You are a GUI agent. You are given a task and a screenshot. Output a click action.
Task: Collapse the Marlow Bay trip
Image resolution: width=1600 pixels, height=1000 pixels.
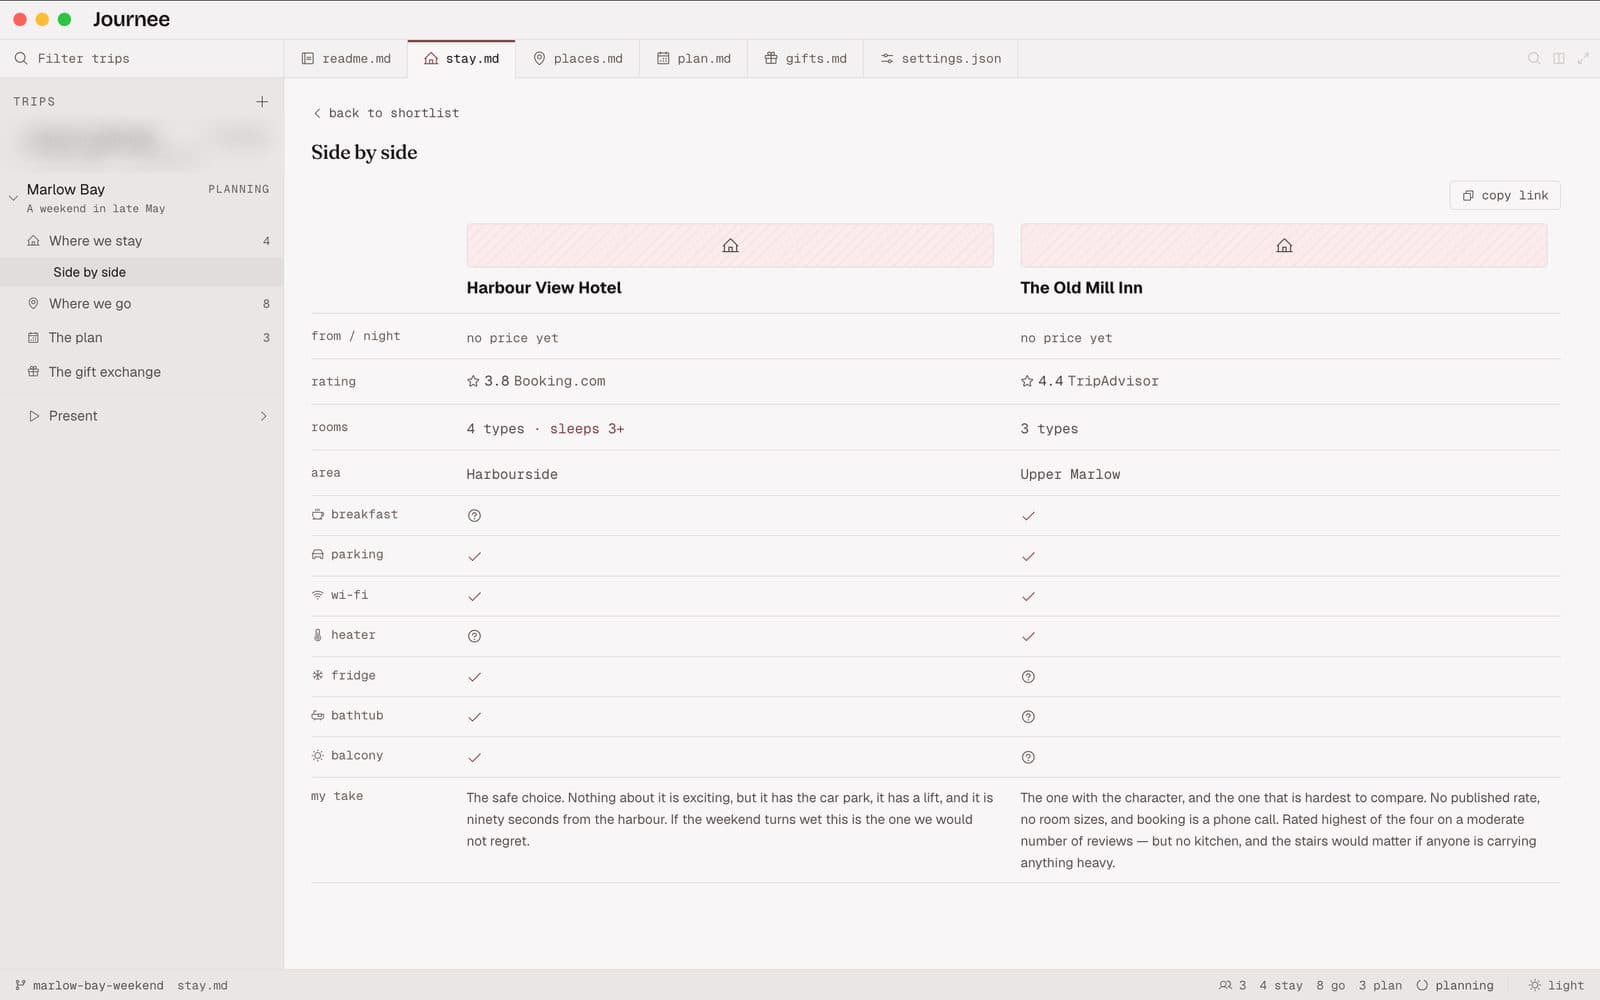(x=13, y=198)
